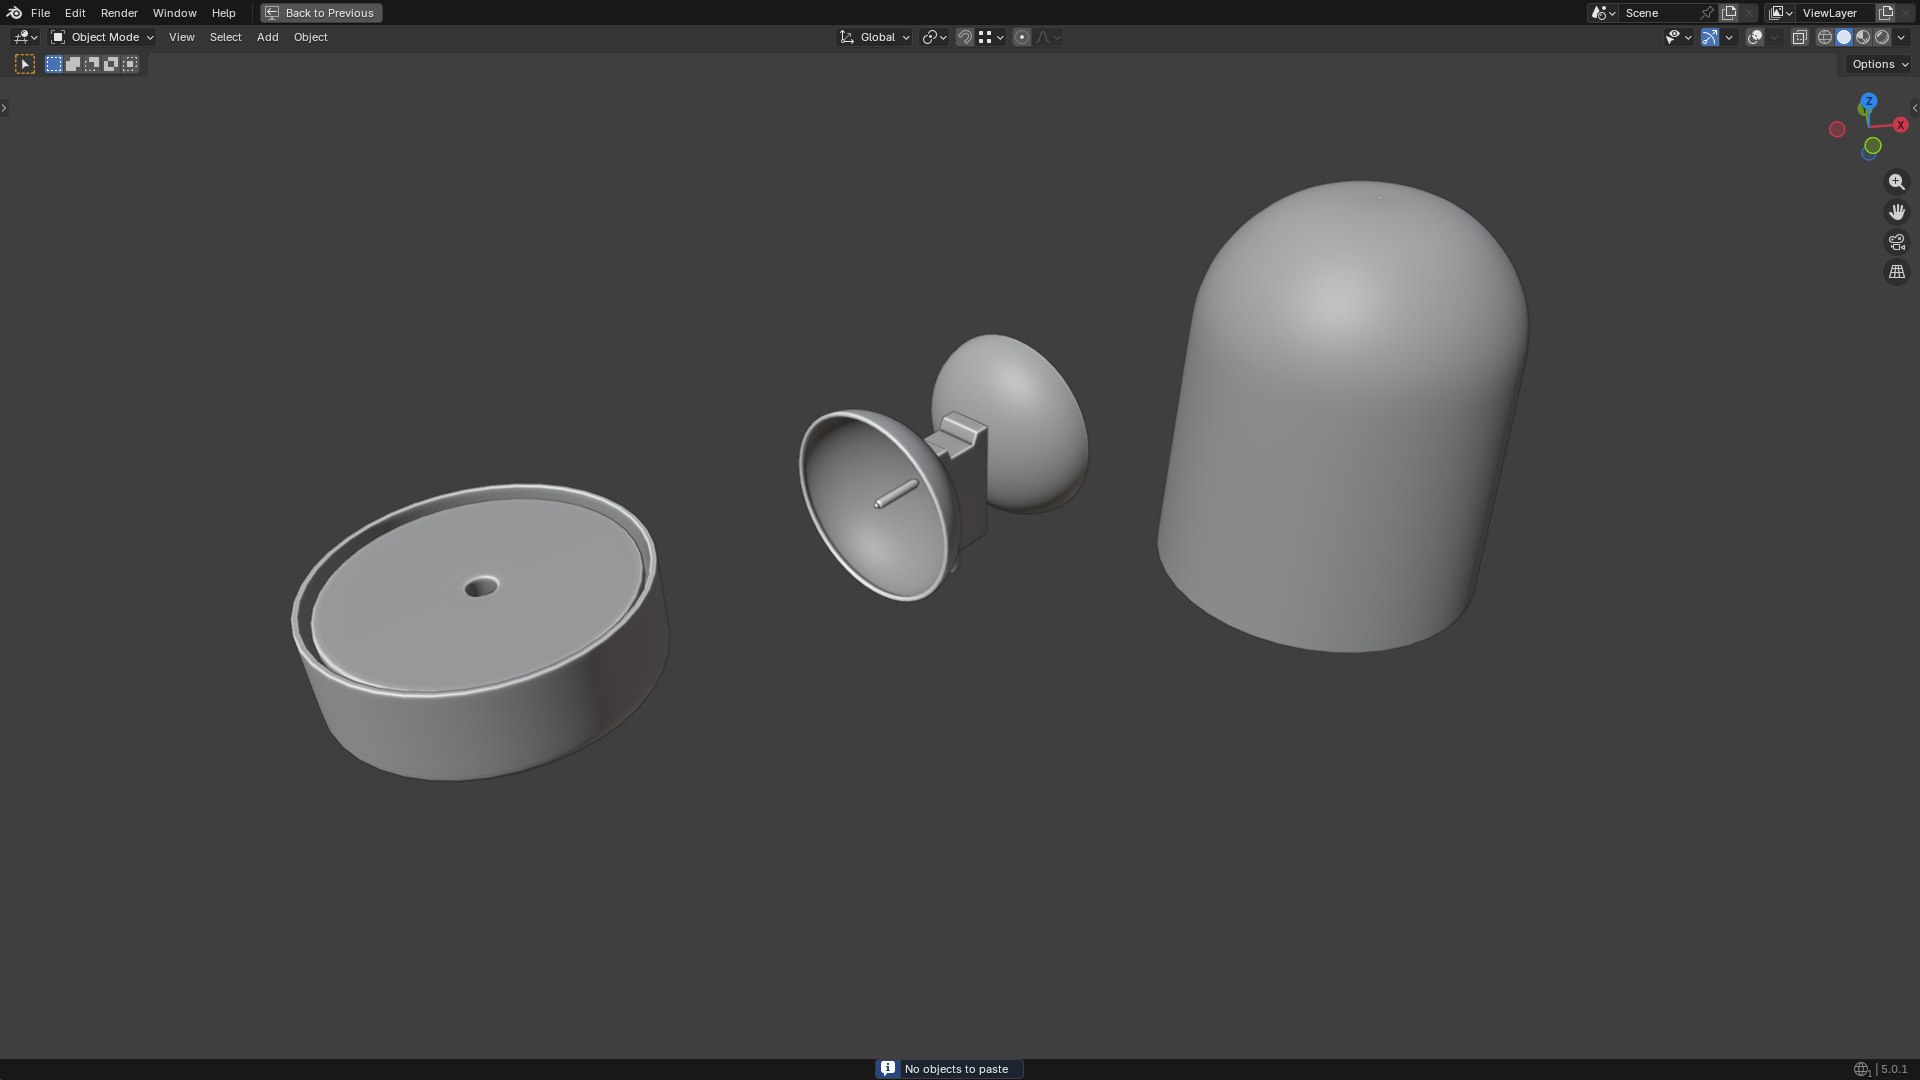Click the Scene name field
This screenshot has height=1080, width=1920.
click(x=1658, y=13)
